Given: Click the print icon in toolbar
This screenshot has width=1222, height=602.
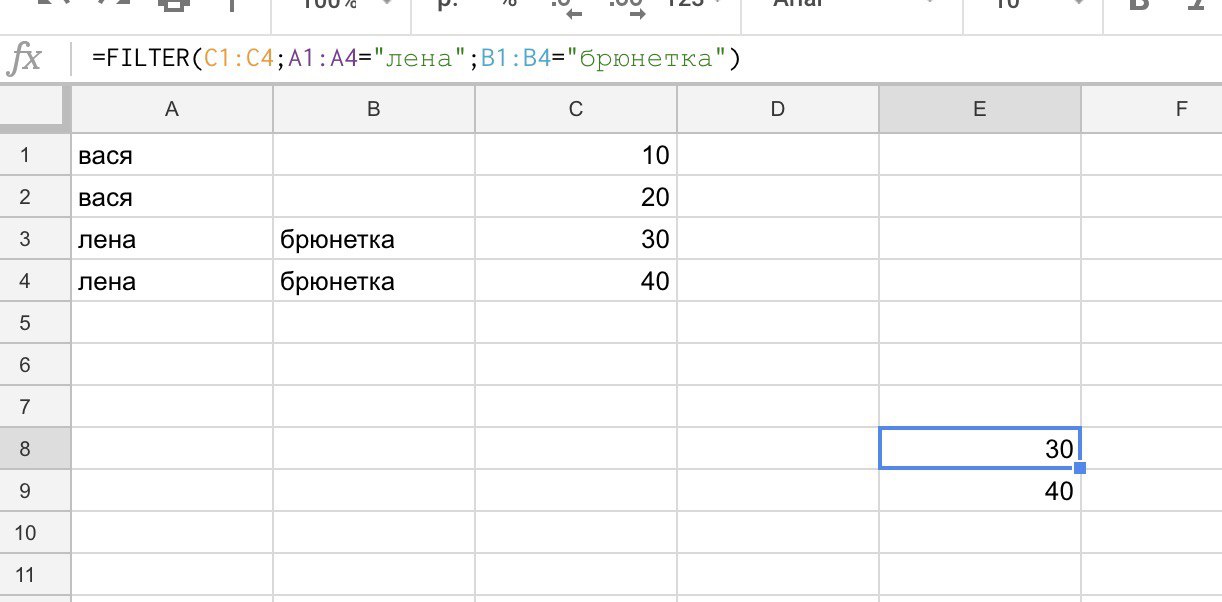Looking at the screenshot, I should click(174, 5).
